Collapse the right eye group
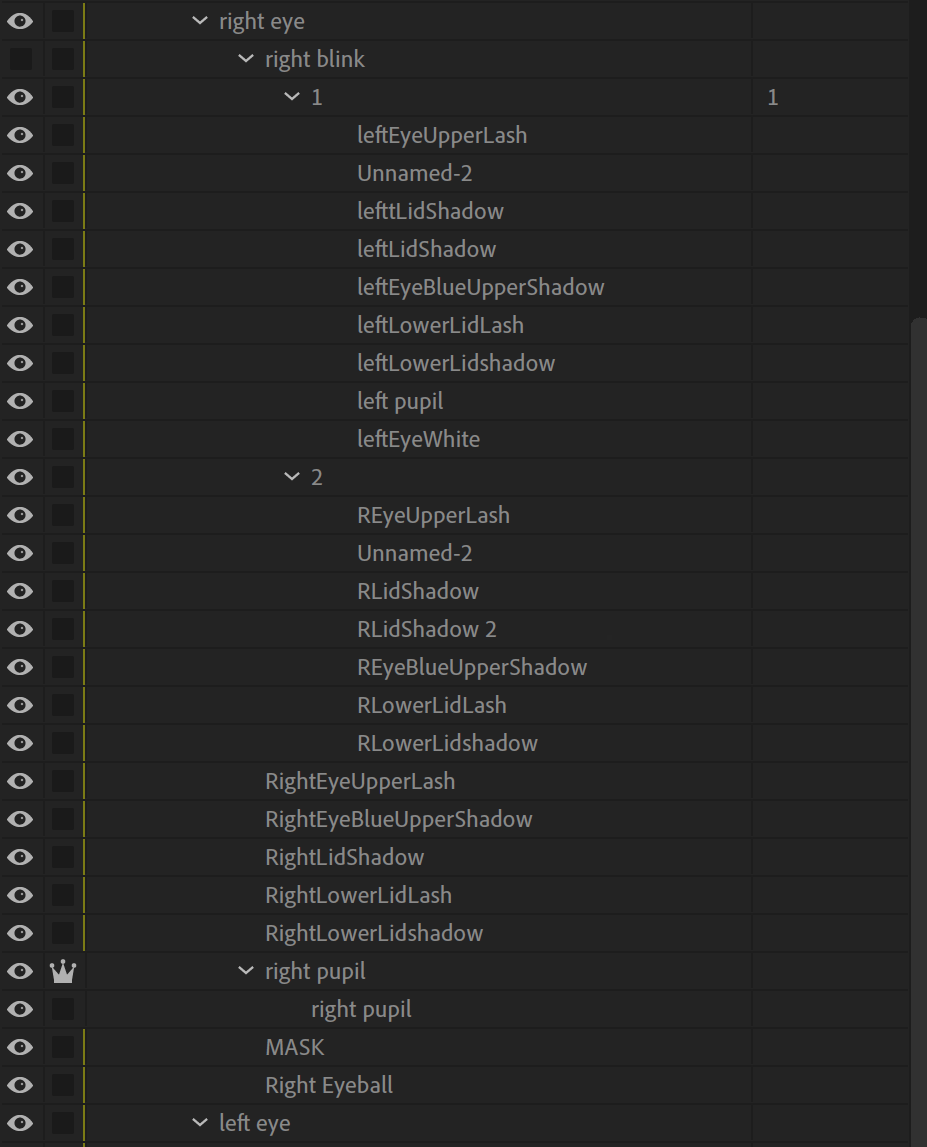The image size is (927, 1147). (199, 20)
